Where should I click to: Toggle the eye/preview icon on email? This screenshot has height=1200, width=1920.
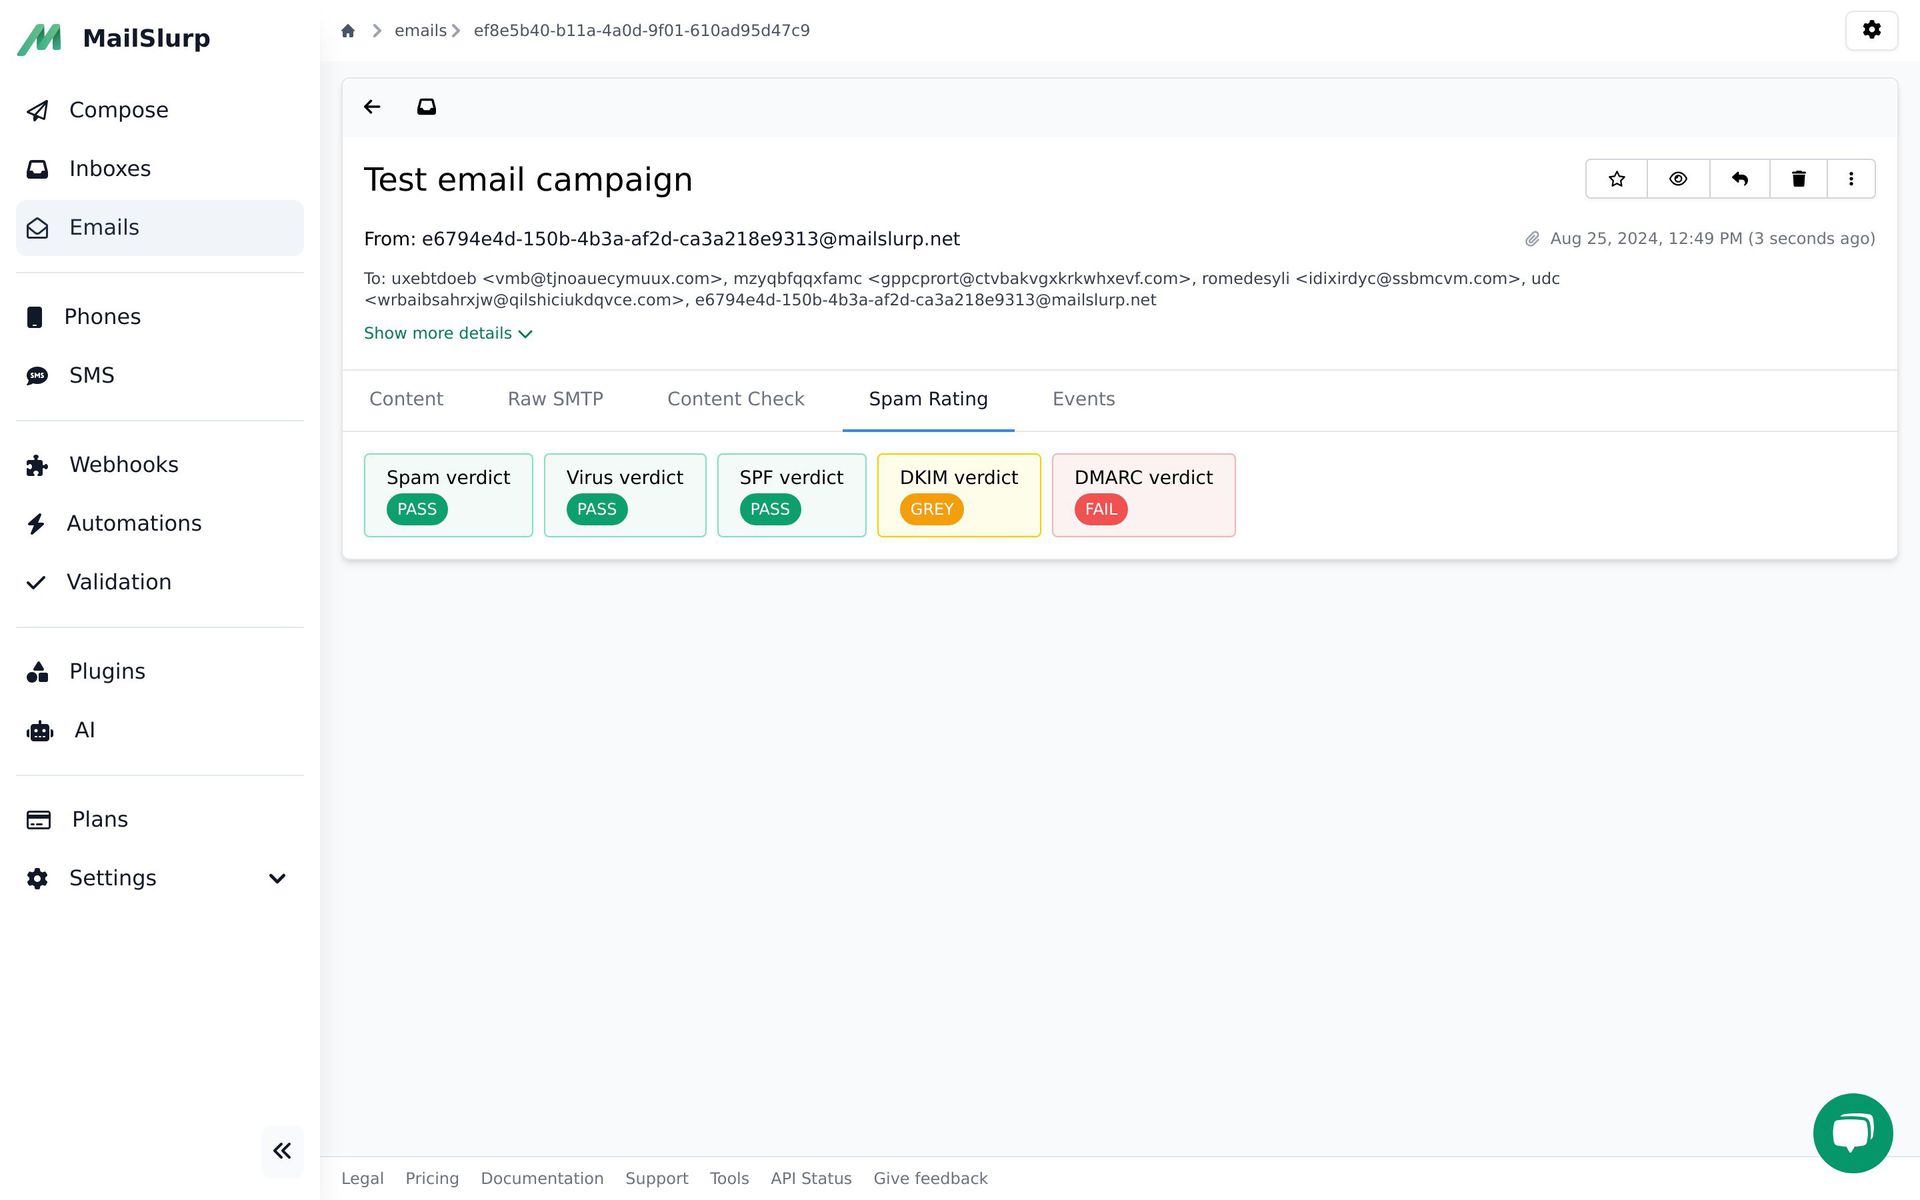1678,178
